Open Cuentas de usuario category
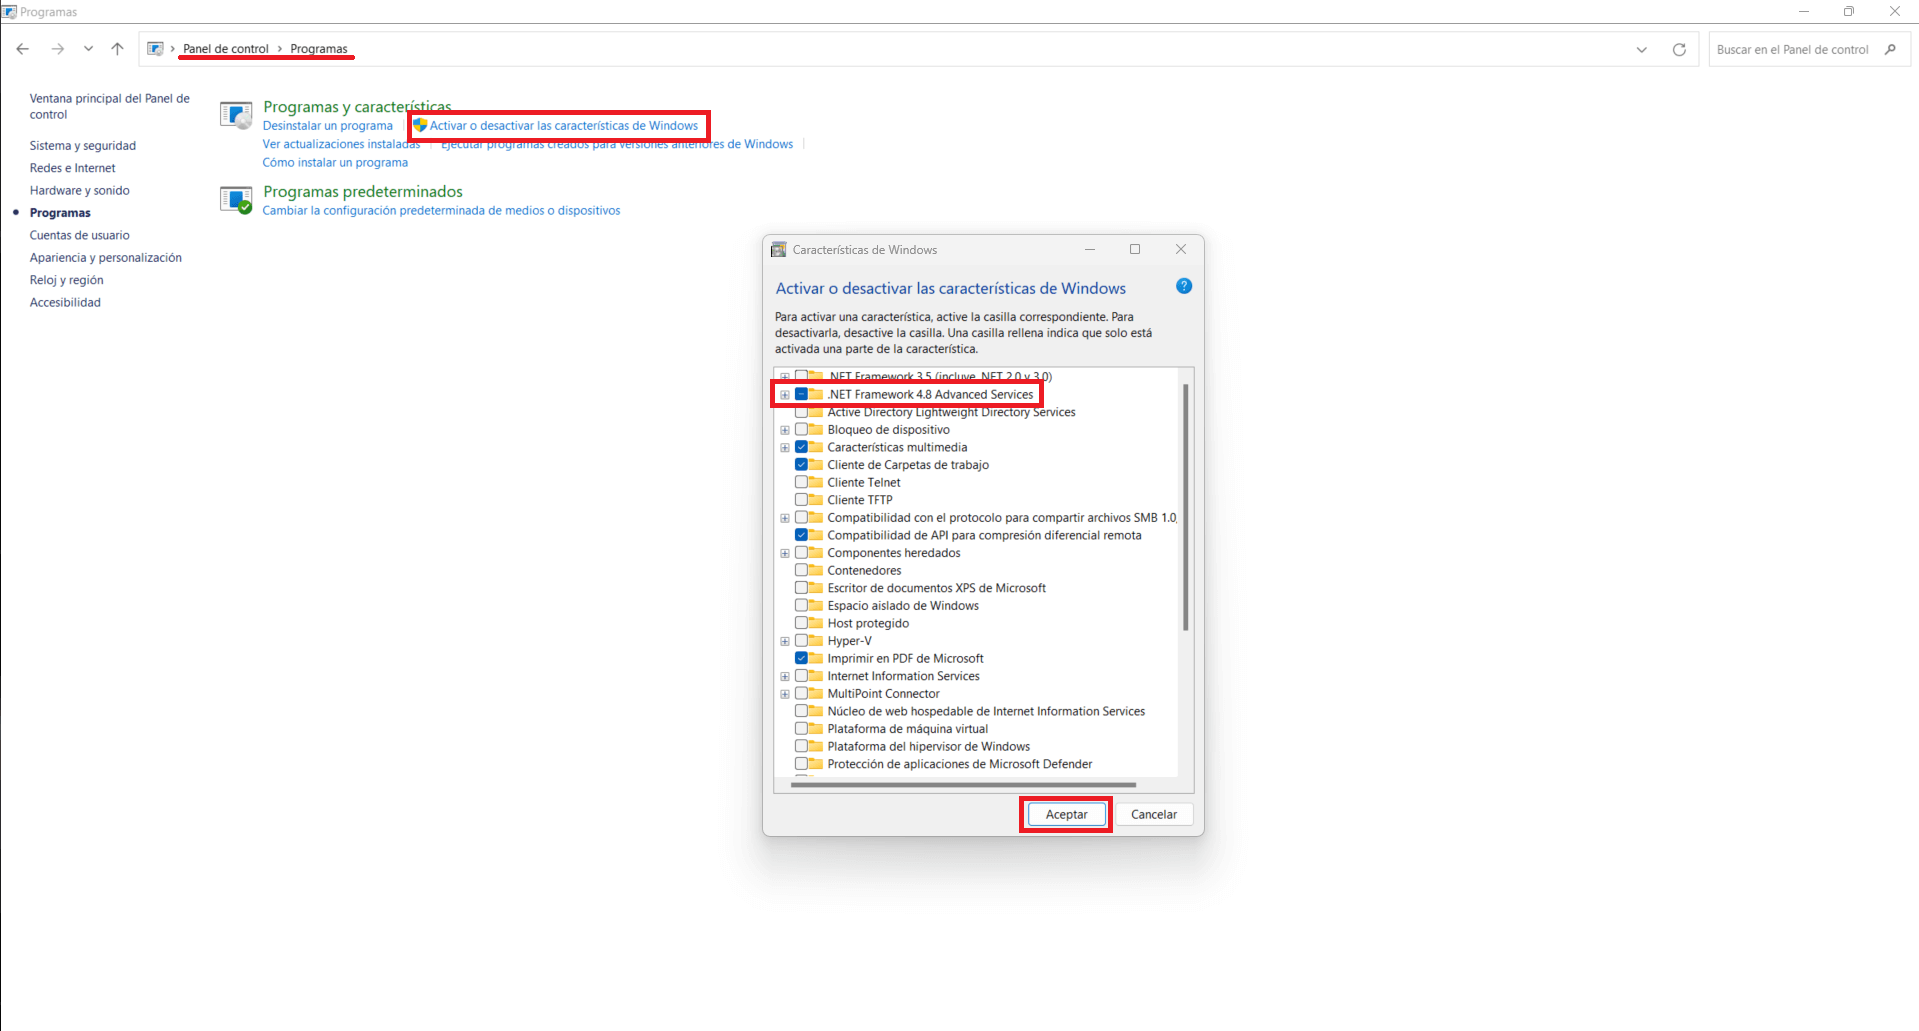1919x1031 pixels. (x=80, y=236)
